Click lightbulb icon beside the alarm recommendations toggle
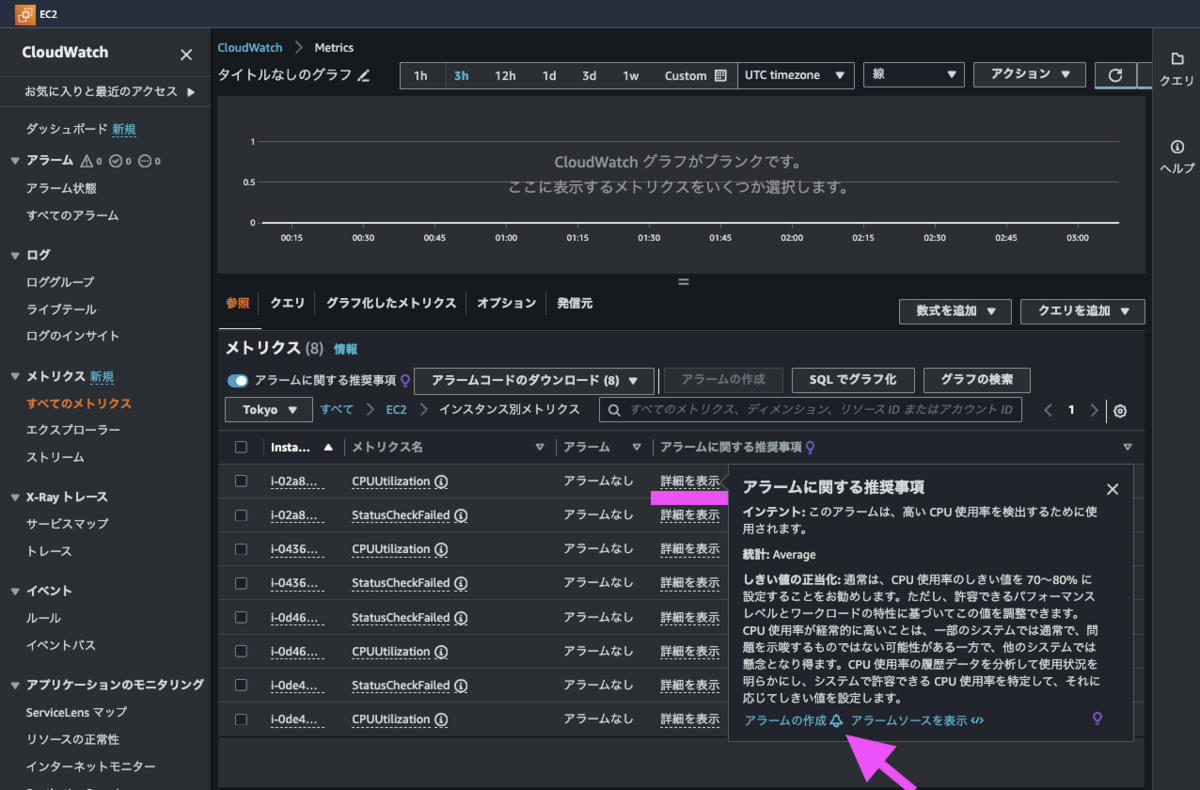Image resolution: width=1200 pixels, height=790 pixels. [405, 380]
